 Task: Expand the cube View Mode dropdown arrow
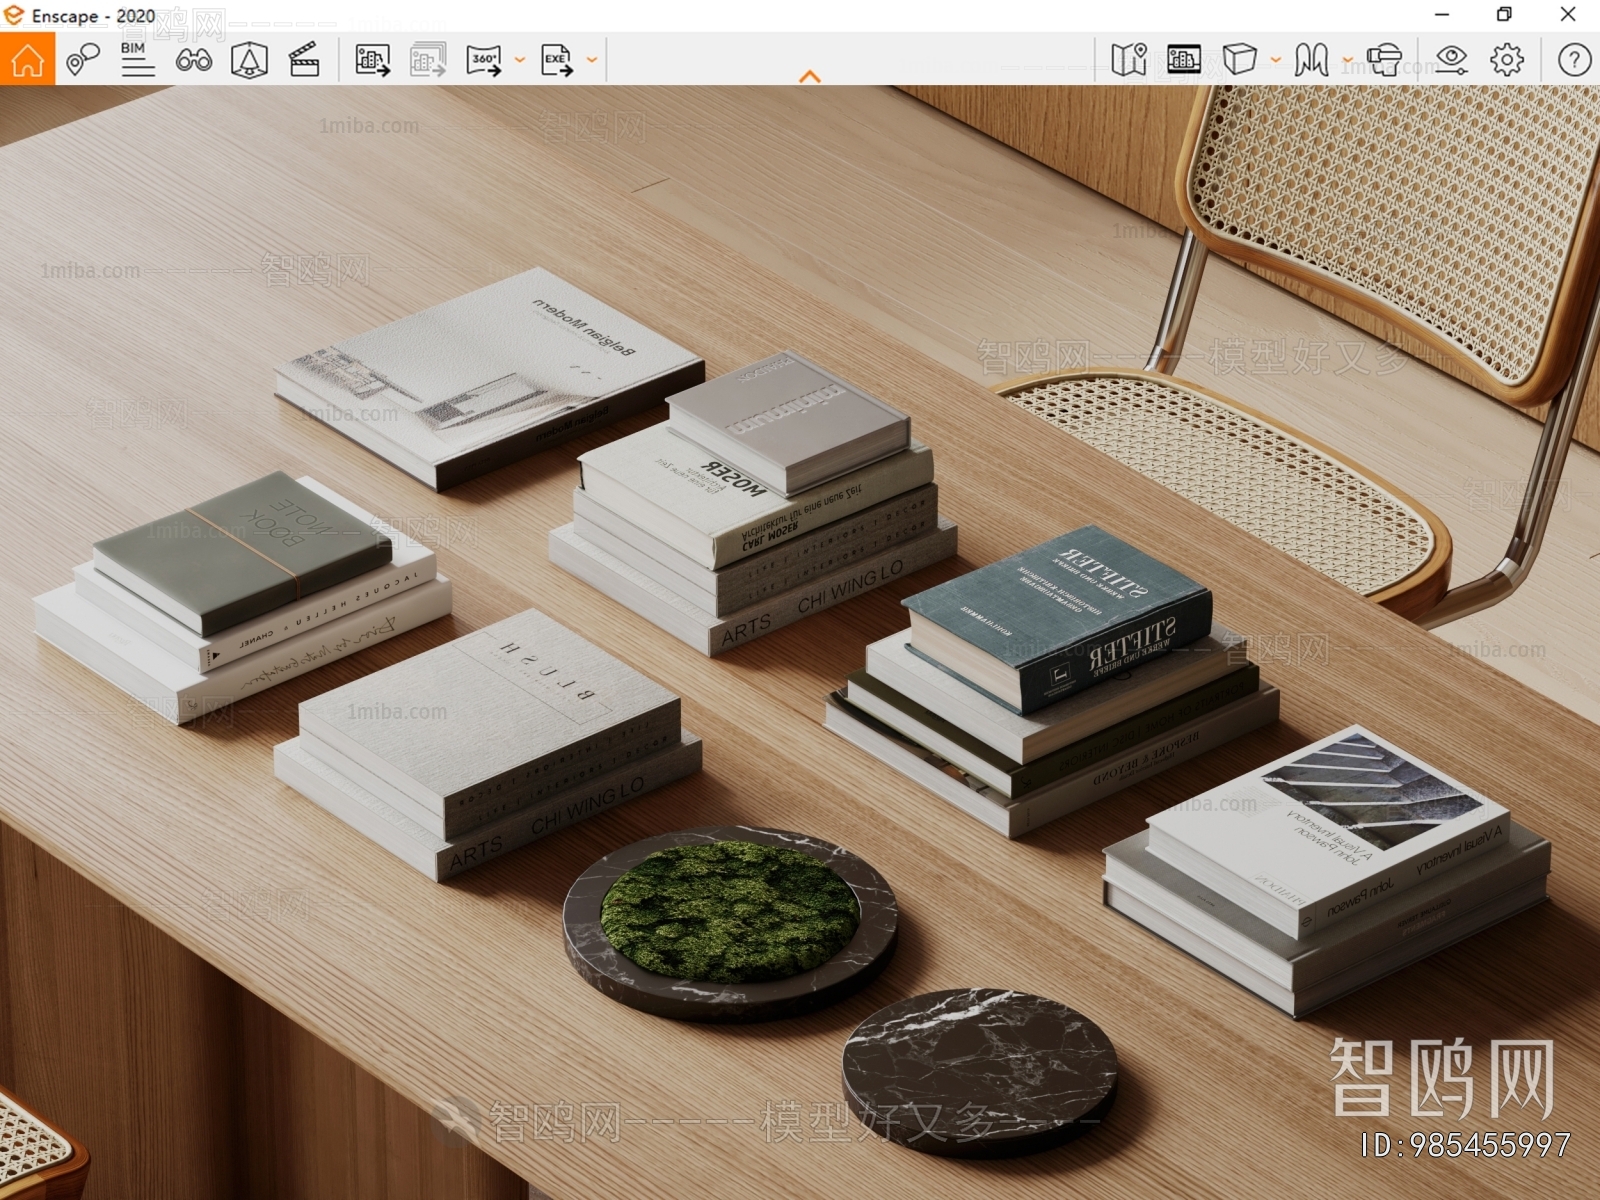tap(1275, 60)
